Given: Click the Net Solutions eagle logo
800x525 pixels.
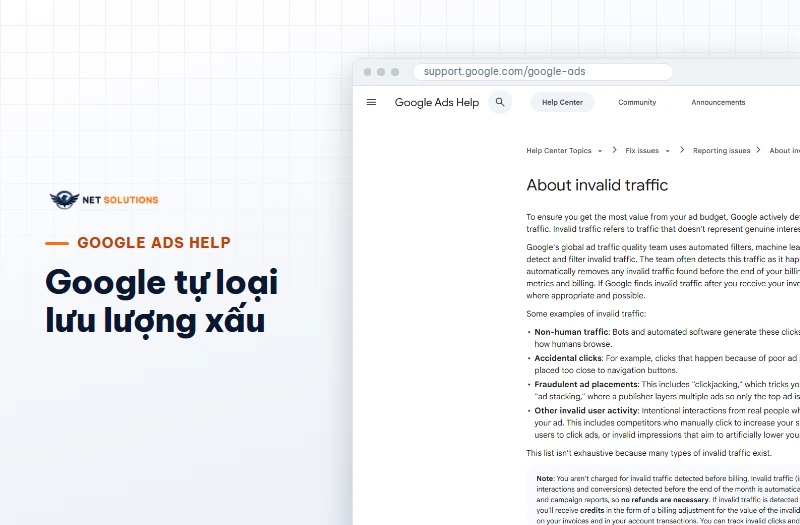Looking at the screenshot, I should (x=64, y=199).
